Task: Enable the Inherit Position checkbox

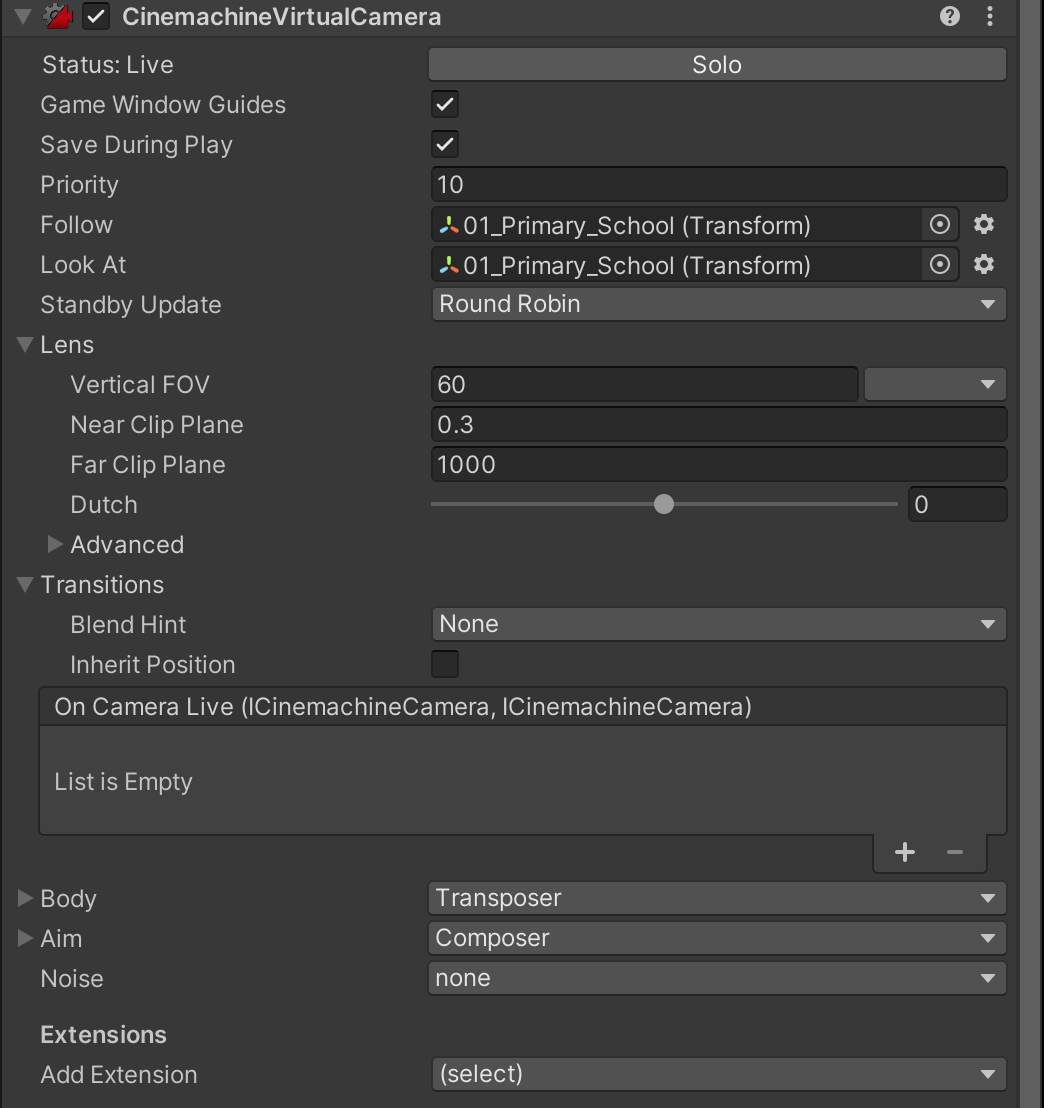Action: (x=445, y=664)
